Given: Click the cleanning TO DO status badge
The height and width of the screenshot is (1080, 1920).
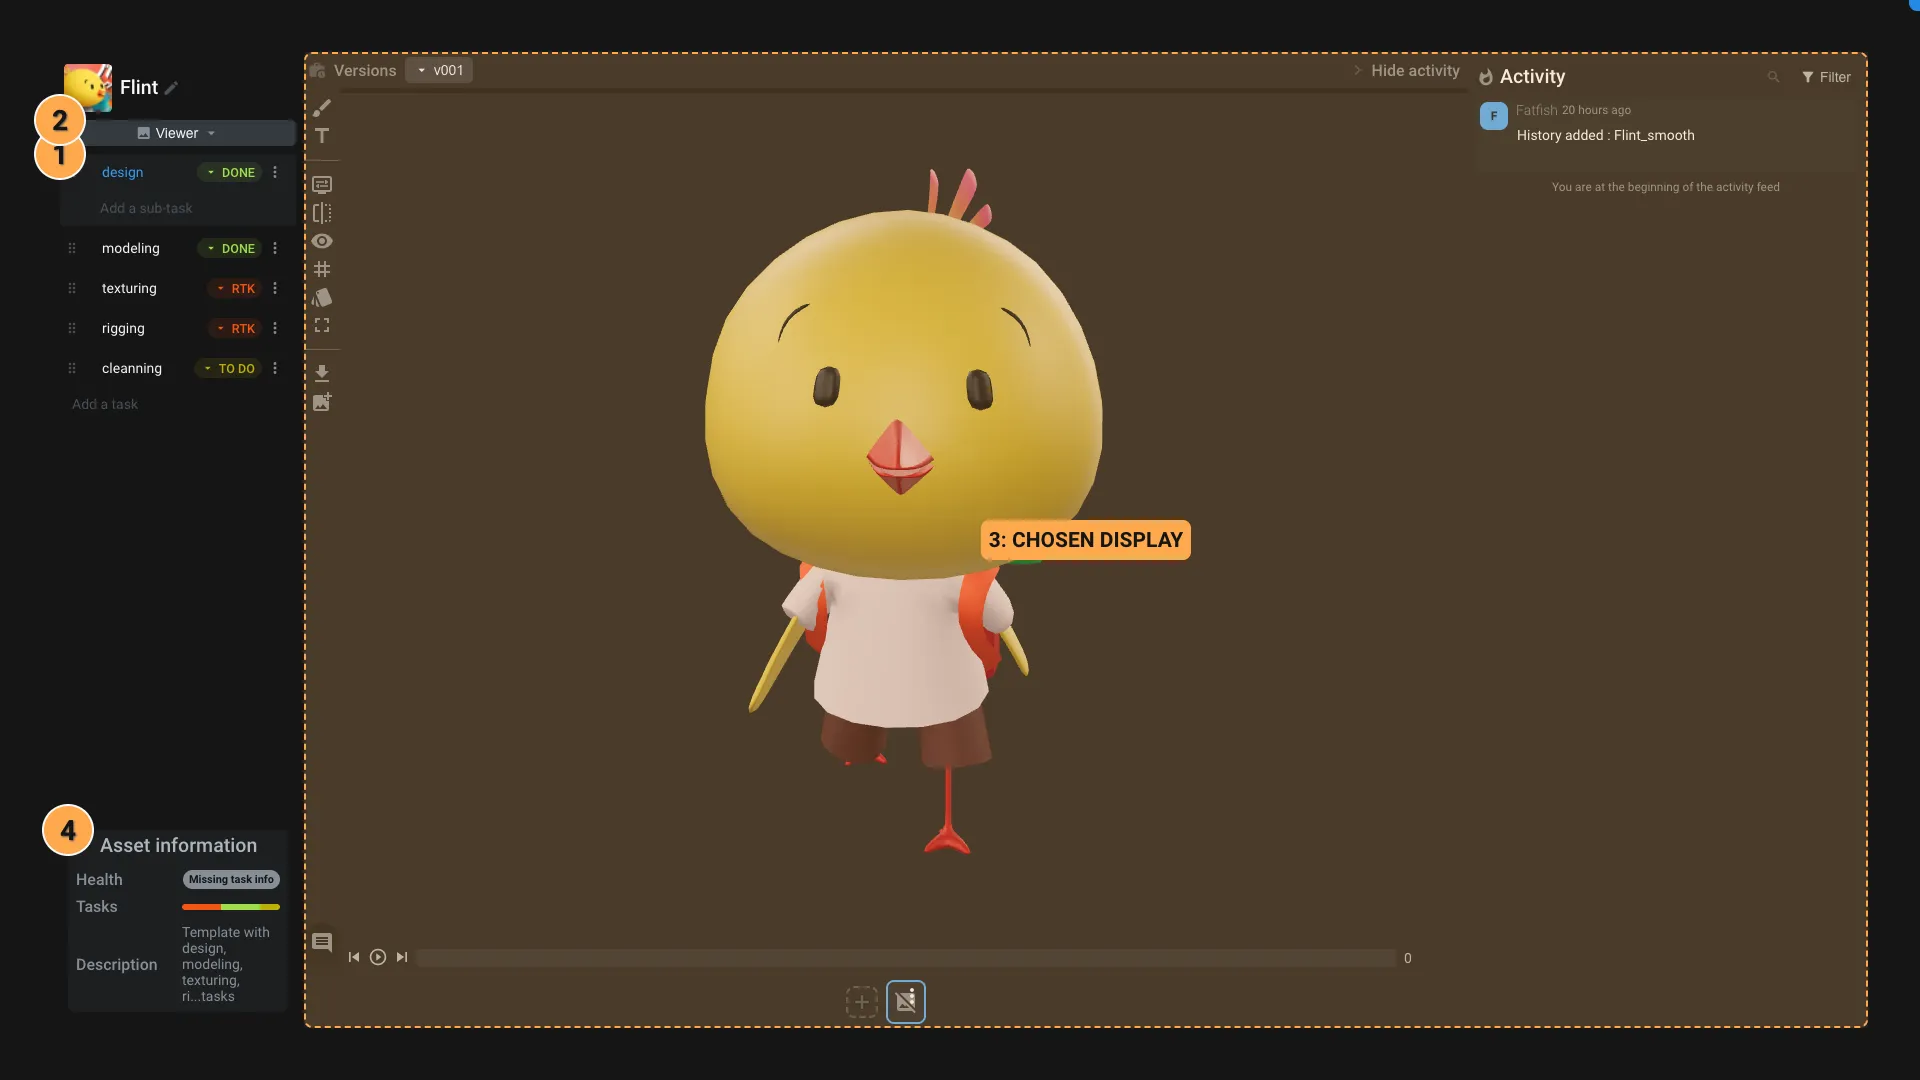Looking at the screenshot, I should pyautogui.click(x=229, y=368).
